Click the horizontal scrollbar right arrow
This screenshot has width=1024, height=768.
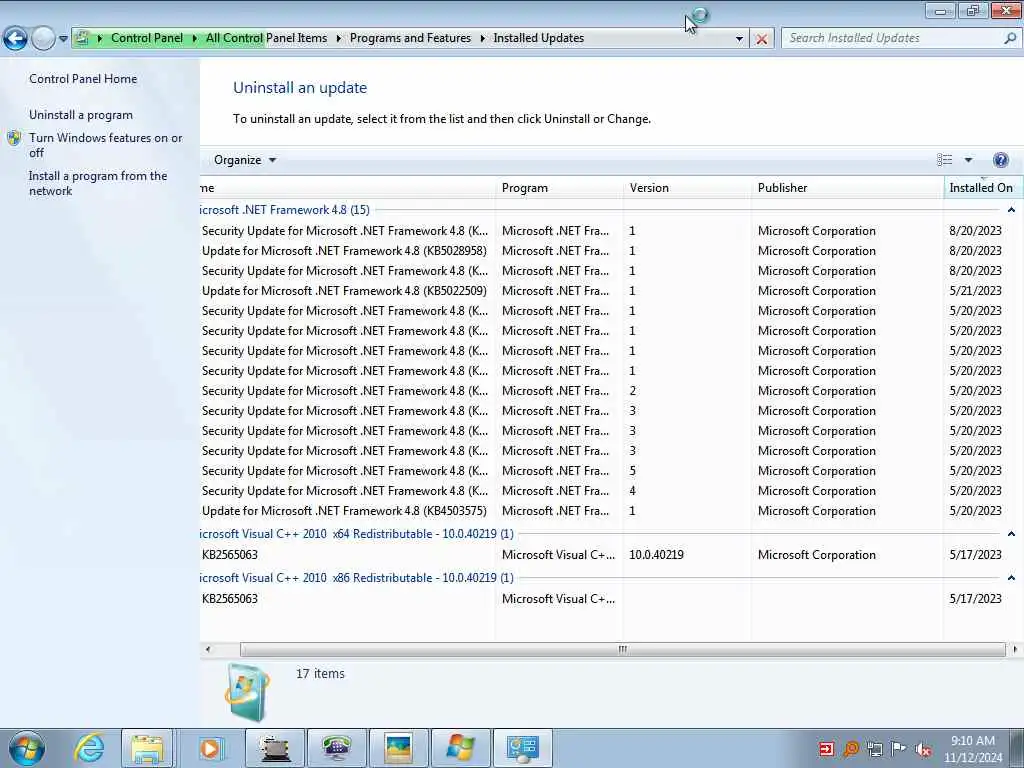click(x=1015, y=649)
